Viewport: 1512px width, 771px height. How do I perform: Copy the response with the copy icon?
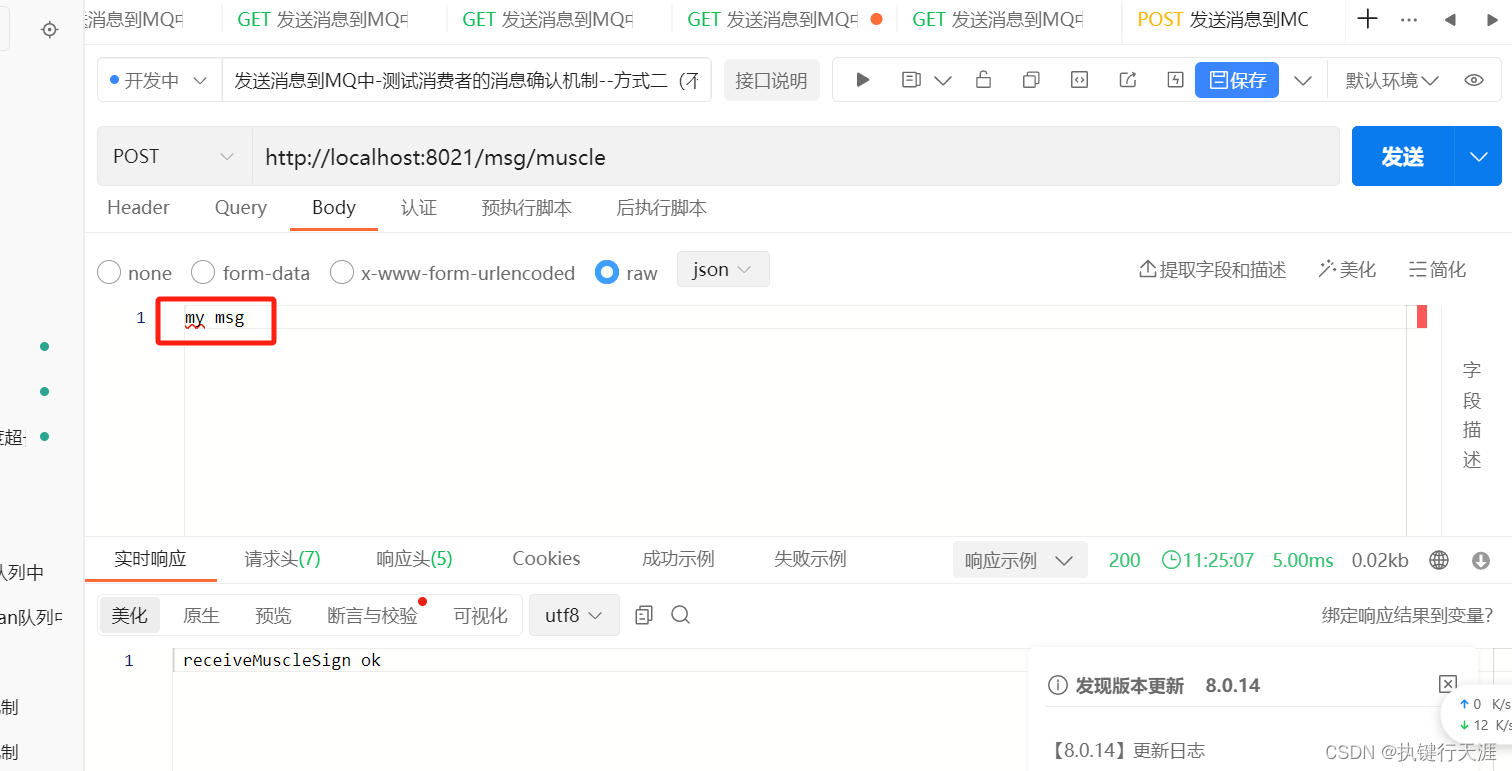coord(644,615)
